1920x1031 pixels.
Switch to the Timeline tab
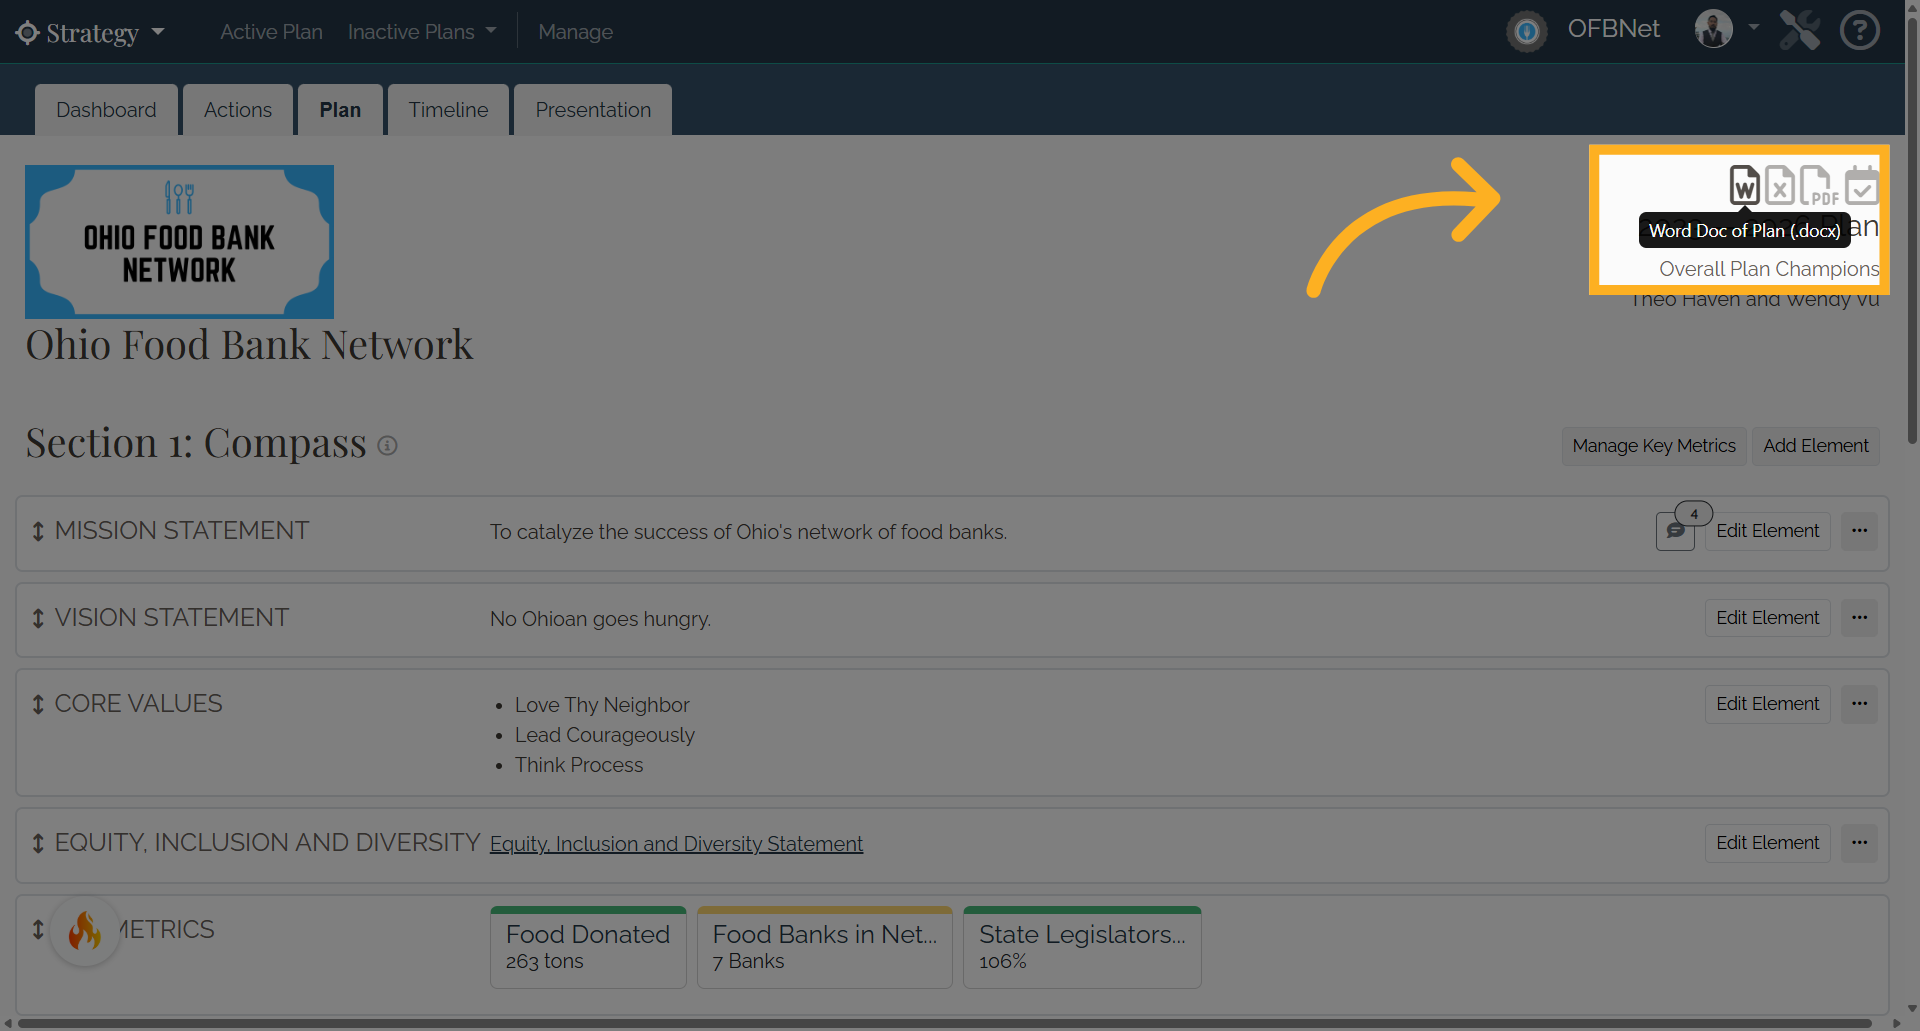click(x=448, y=110)
